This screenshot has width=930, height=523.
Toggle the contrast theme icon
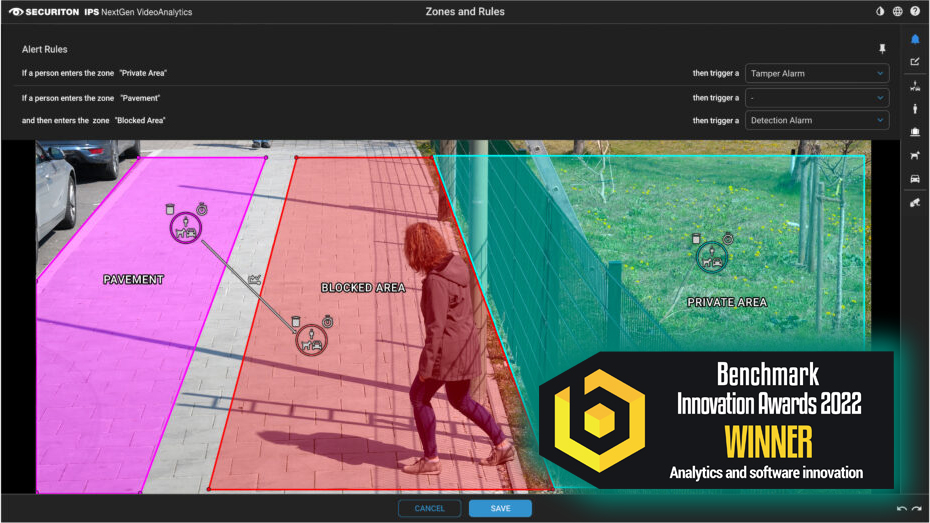tap(880, 12)
